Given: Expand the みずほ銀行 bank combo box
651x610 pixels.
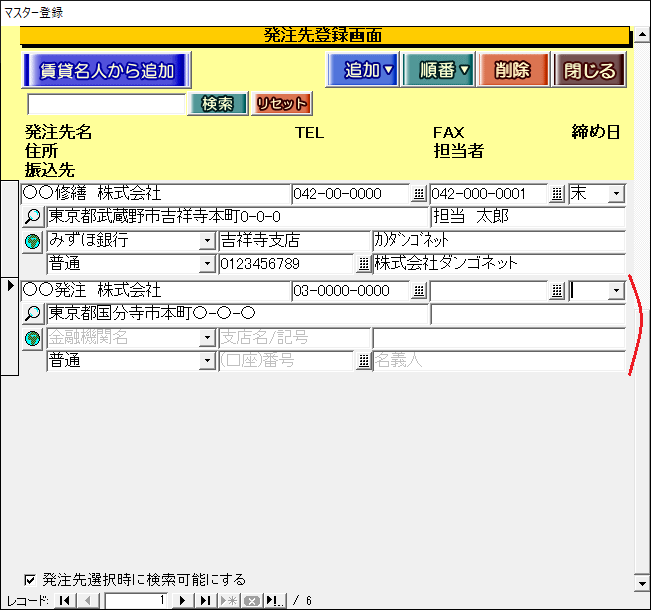Looking at the screenshot, I should (207, 241).
